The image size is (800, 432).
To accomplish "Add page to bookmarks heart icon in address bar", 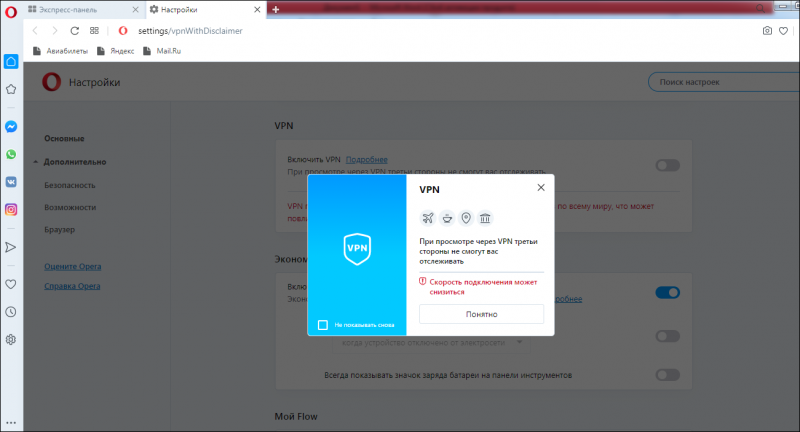I will point(783,31).
